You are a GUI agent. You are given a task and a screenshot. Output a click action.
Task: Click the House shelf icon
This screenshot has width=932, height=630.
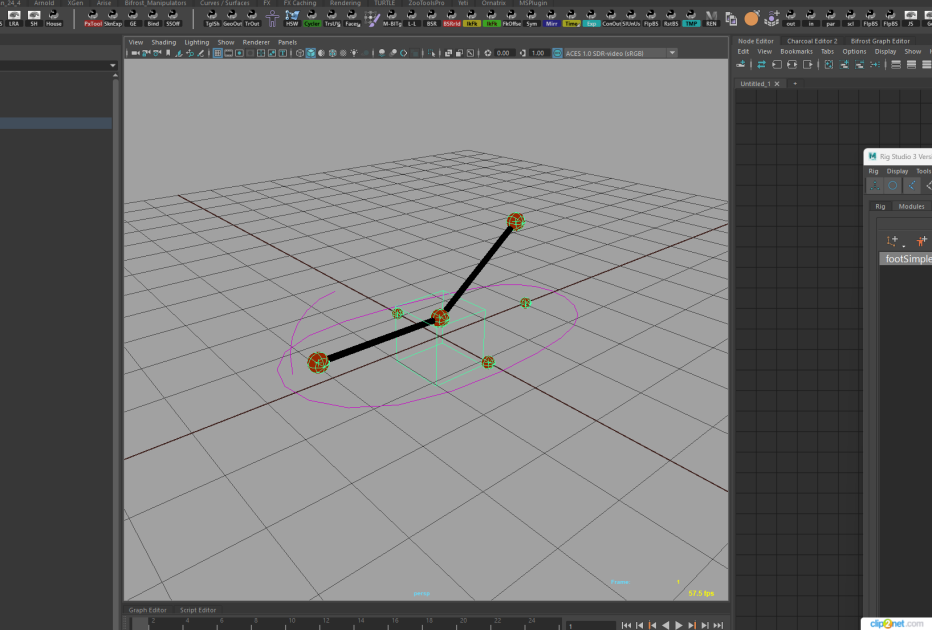[53, 18]
